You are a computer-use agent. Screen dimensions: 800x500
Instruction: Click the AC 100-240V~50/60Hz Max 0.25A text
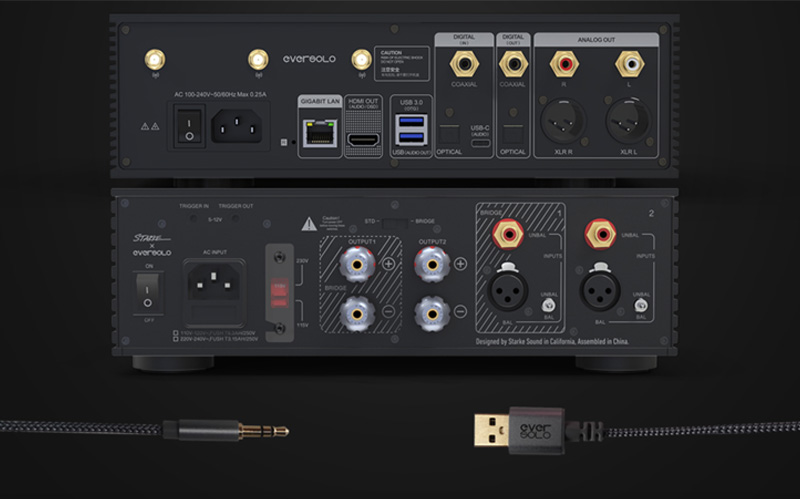[220, 94]
